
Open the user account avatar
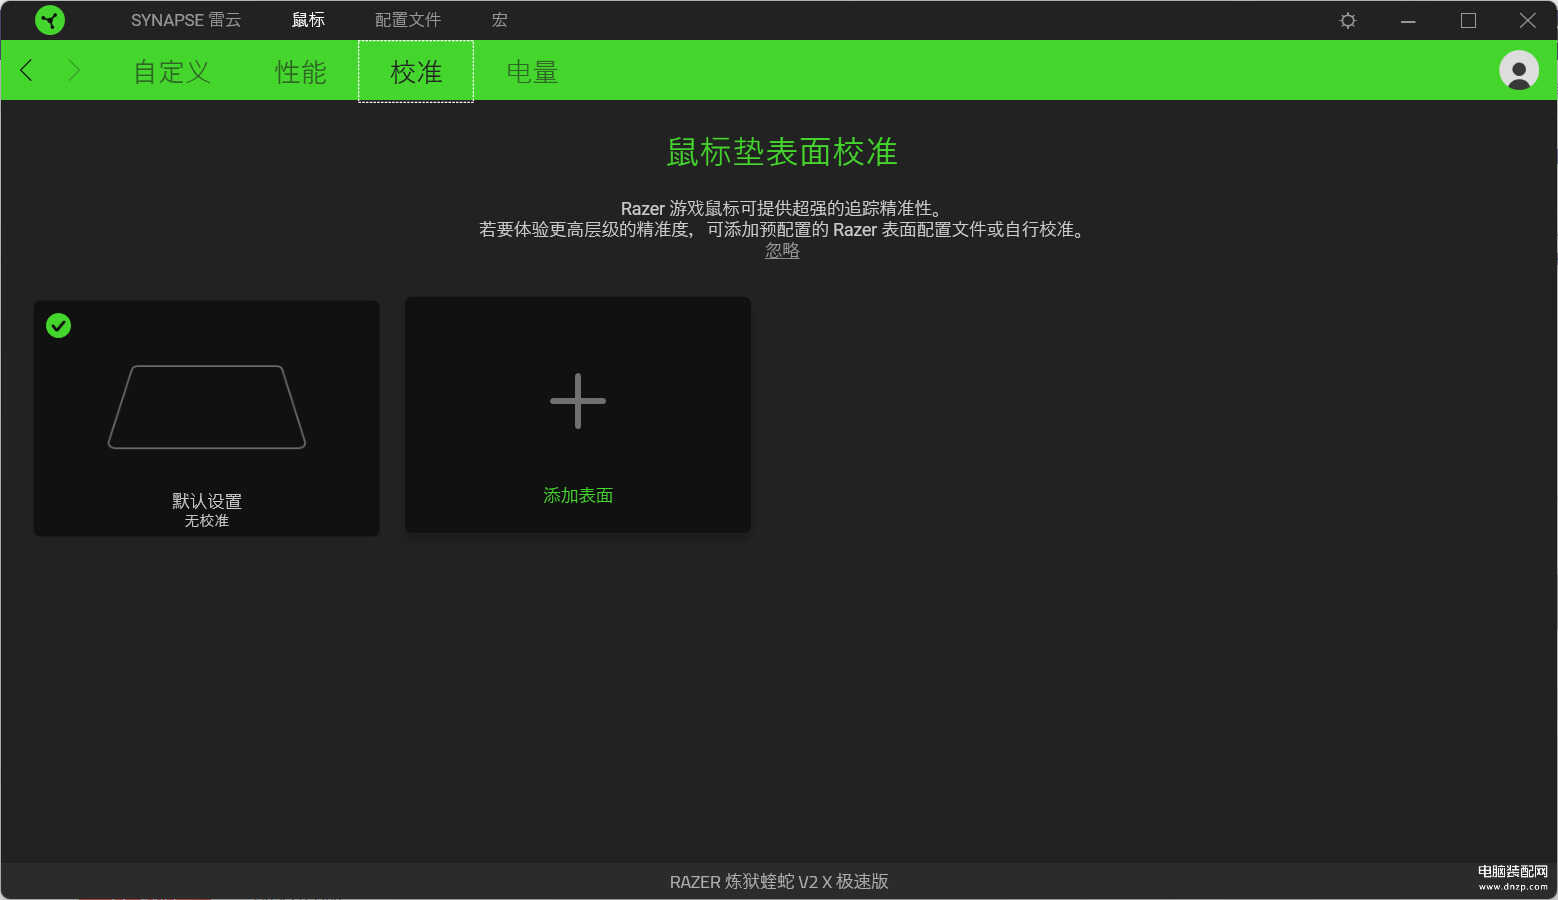coord(1518,70)
